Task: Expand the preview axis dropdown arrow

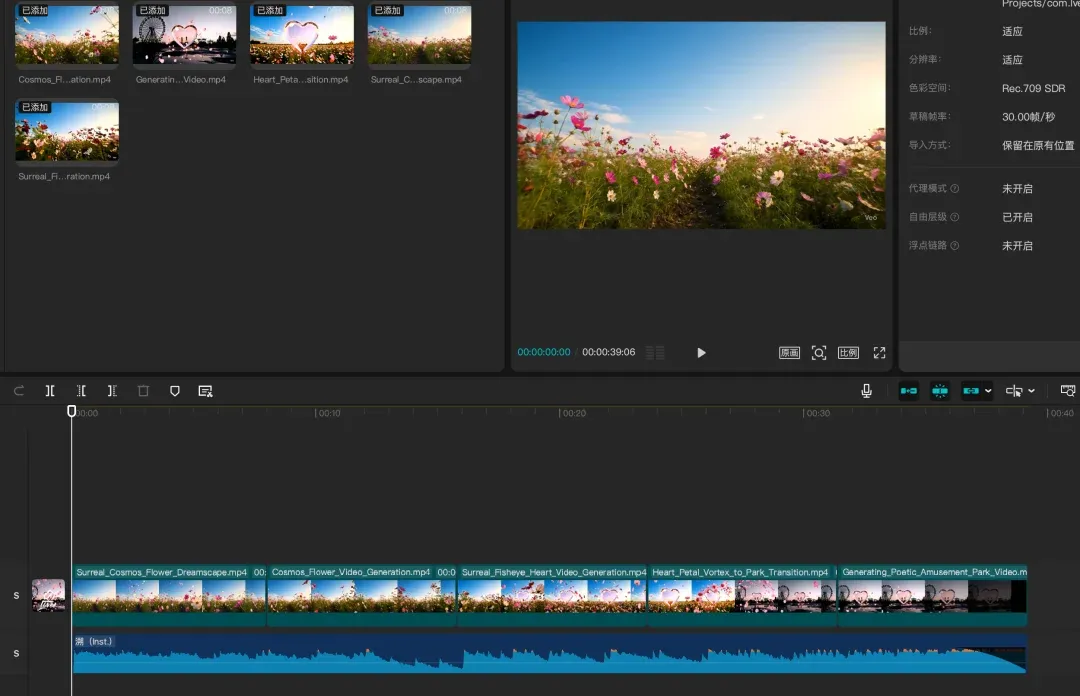Action: 1031,391
